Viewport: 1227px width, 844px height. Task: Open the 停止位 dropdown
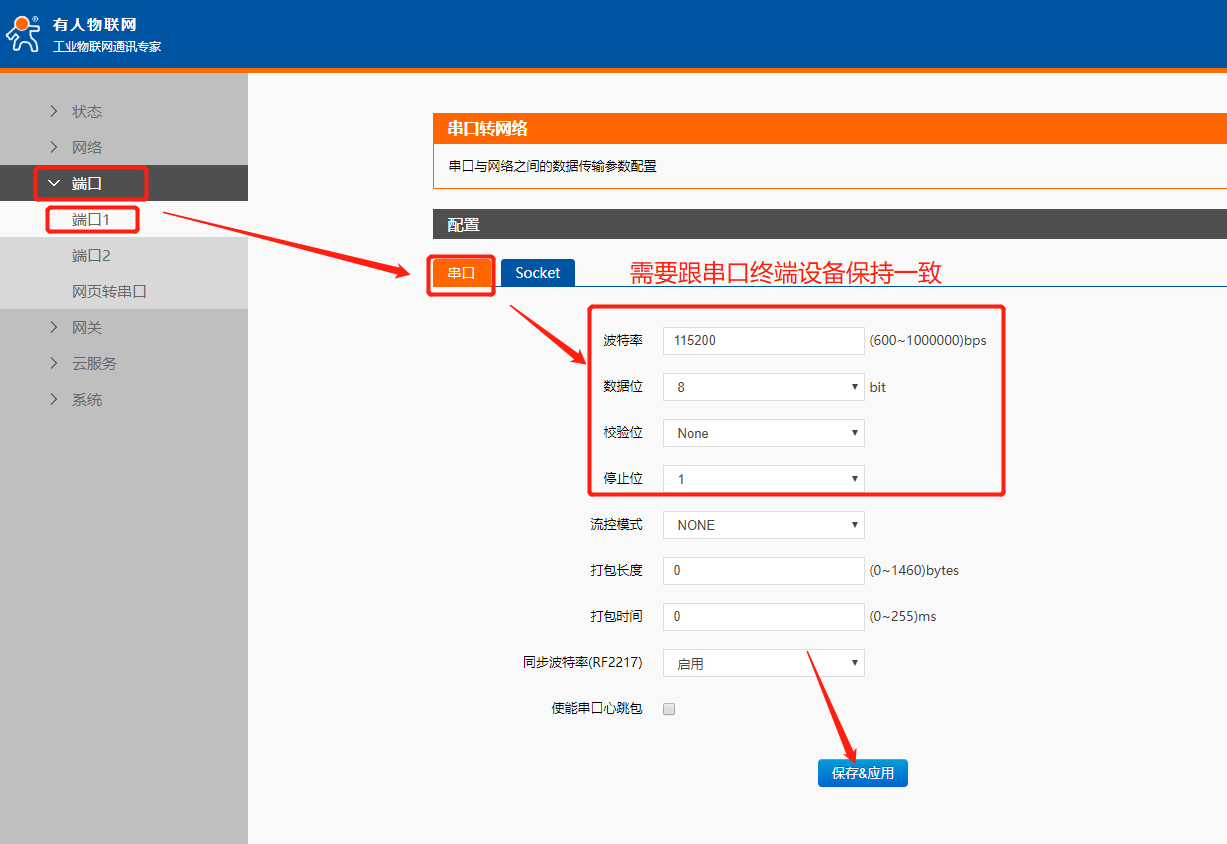pos(763,479)
